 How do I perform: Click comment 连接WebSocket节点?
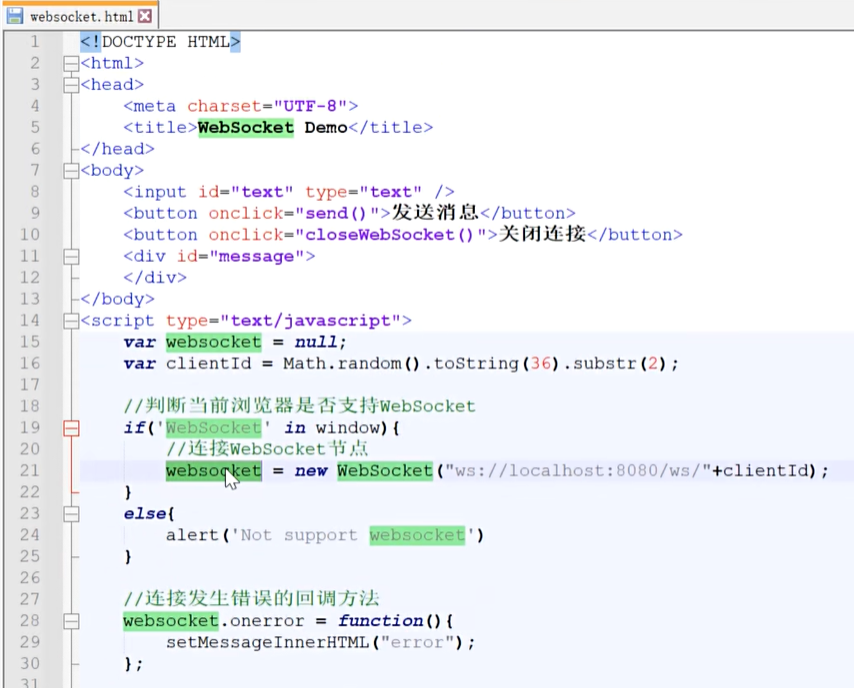[267, 449]
